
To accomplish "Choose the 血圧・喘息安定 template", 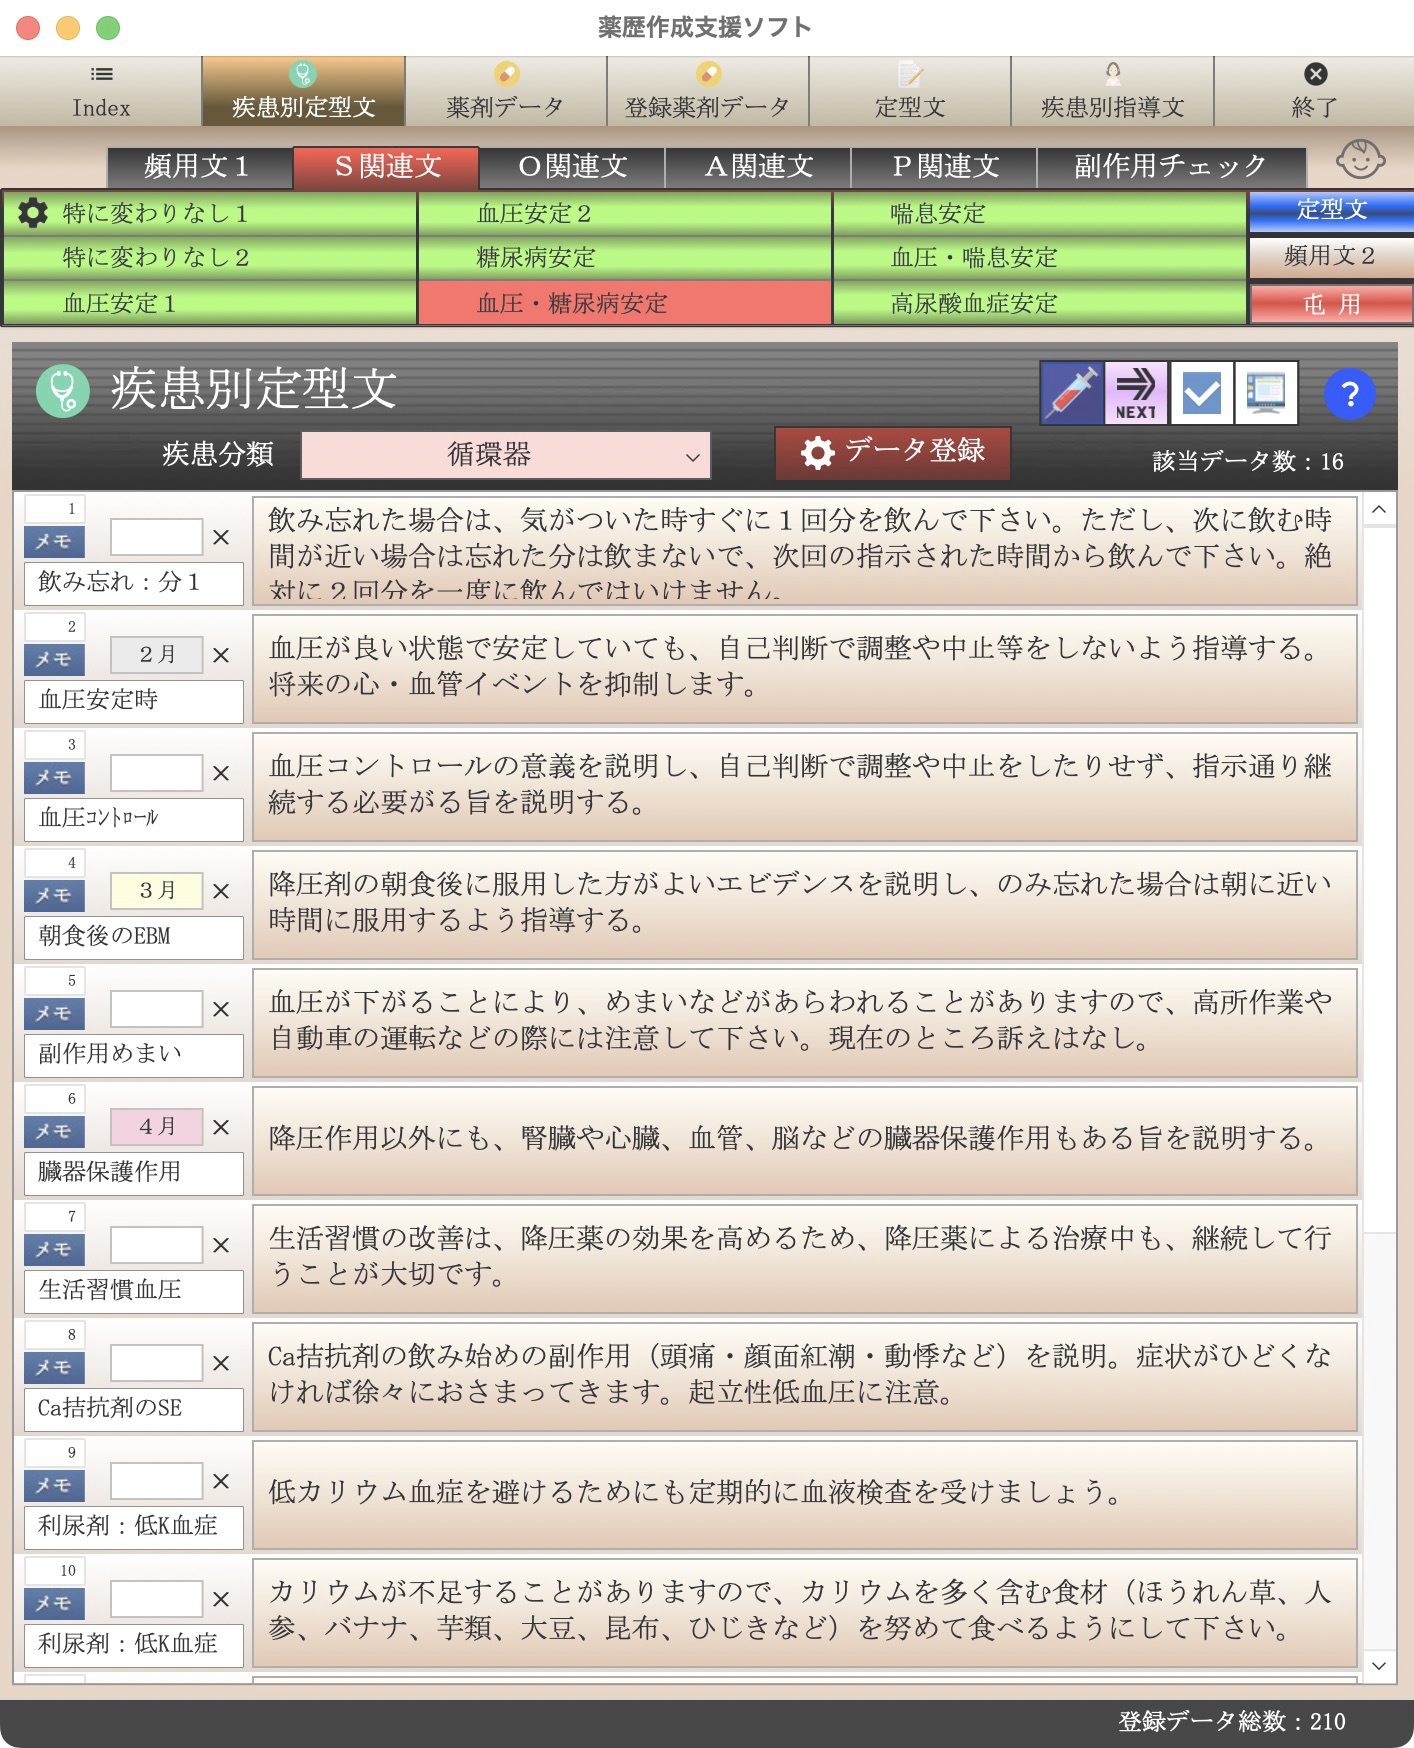I will pyautogui.click(x=1040, y=258).
